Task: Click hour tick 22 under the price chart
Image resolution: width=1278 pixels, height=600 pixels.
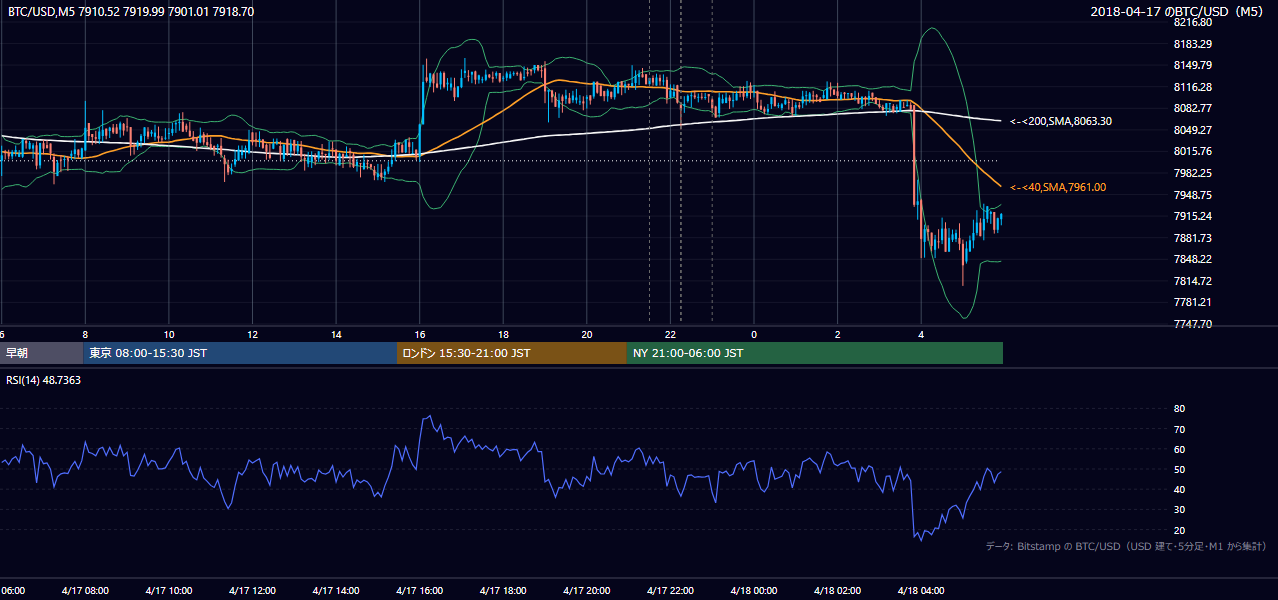Action: pos(671,334)
